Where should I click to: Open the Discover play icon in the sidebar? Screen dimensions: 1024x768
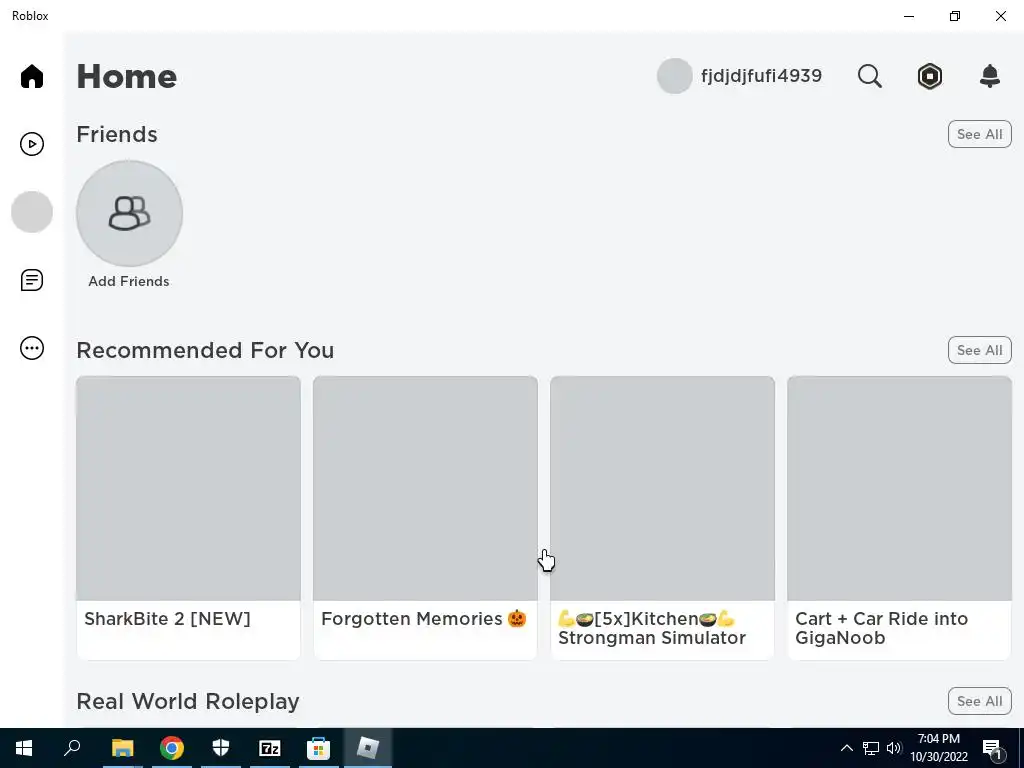pyautogui.click(x=31, y=144)
